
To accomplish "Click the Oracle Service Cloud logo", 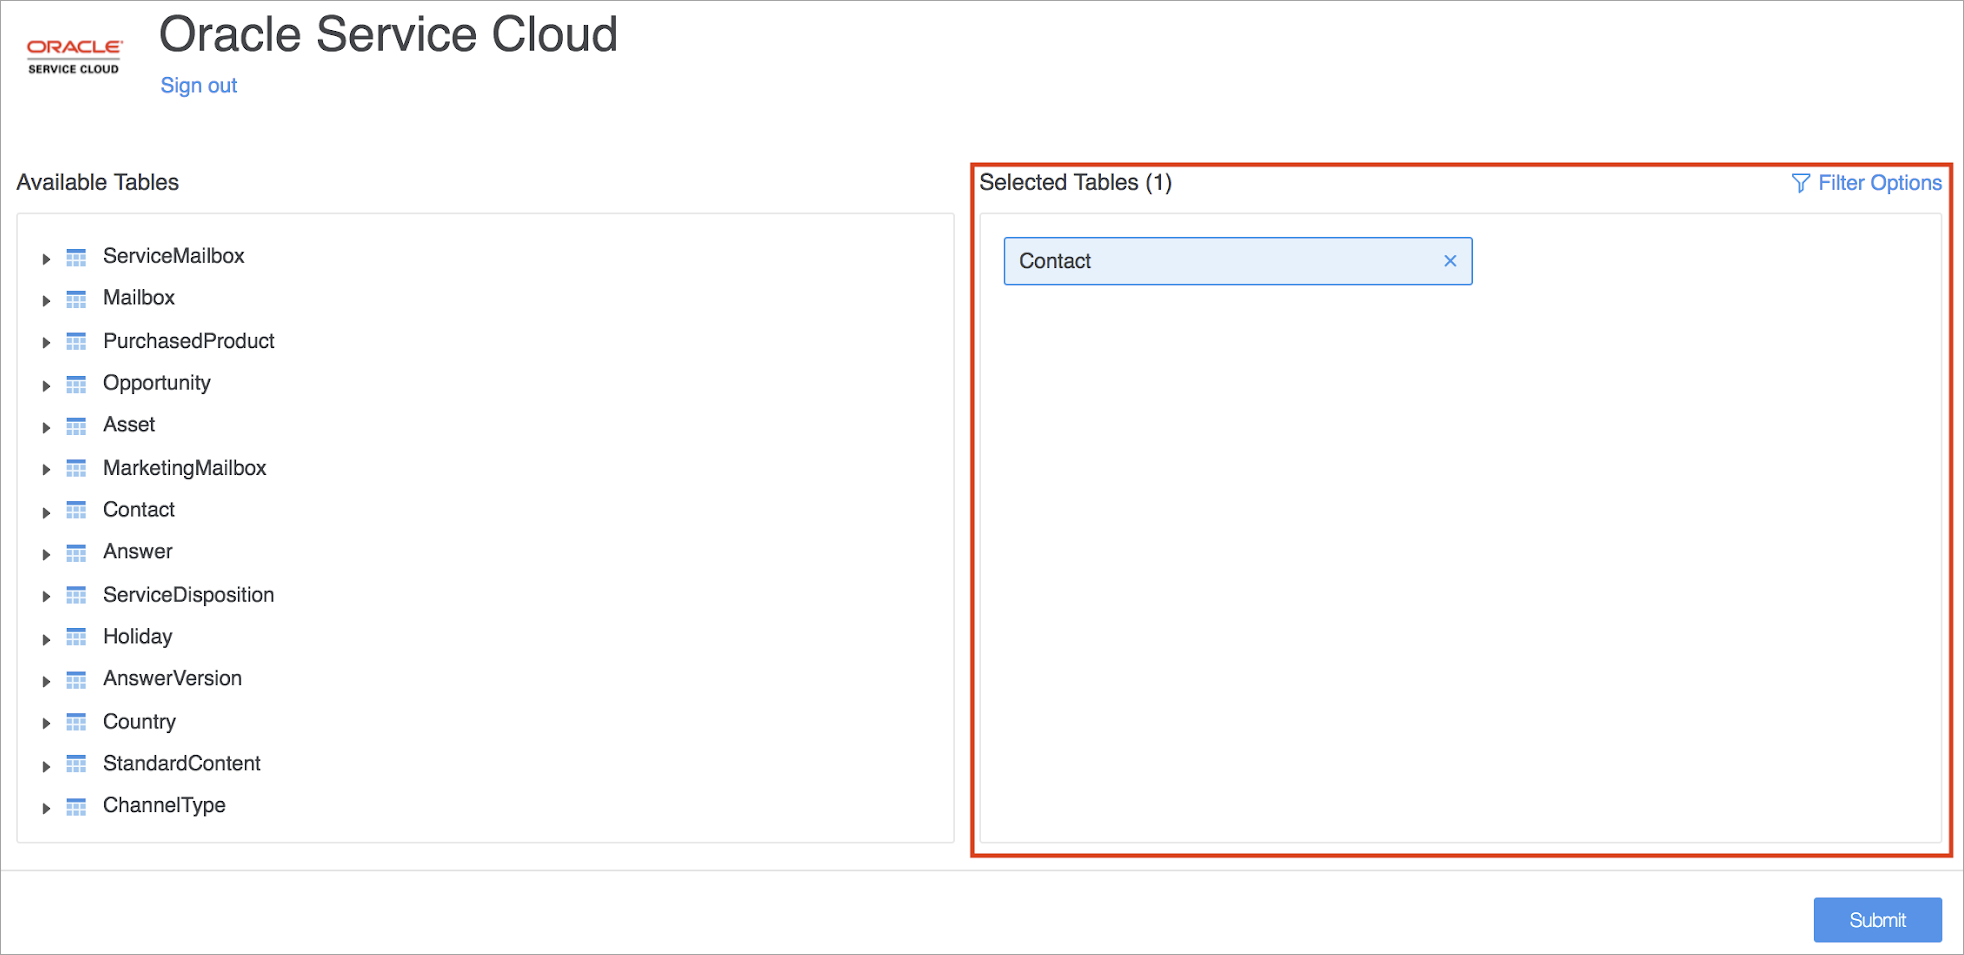I will pos(74,56).
